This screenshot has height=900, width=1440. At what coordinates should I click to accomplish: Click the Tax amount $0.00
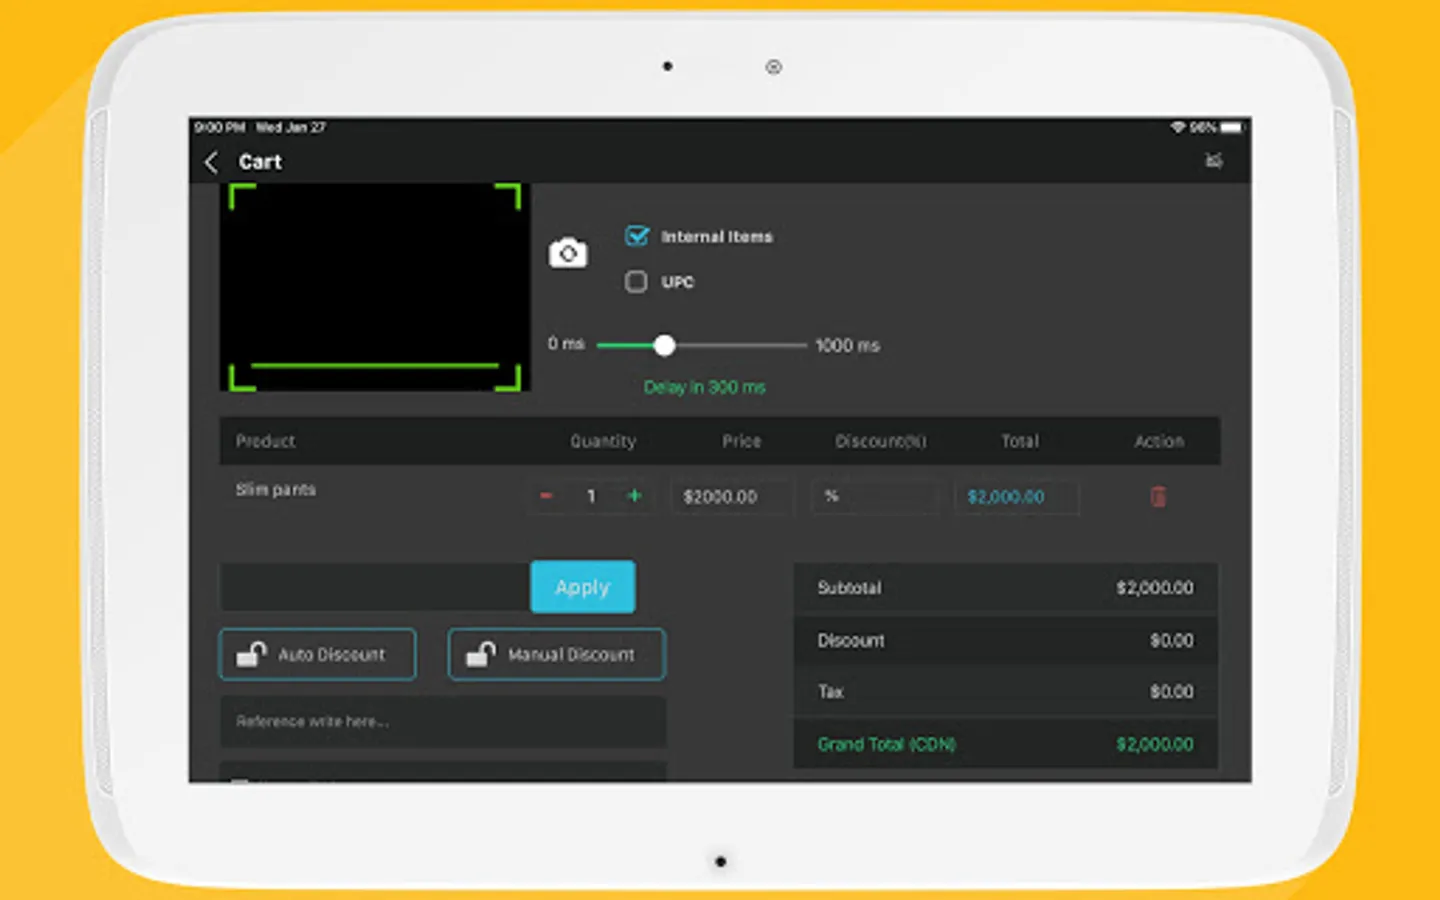coord(1172,692)
